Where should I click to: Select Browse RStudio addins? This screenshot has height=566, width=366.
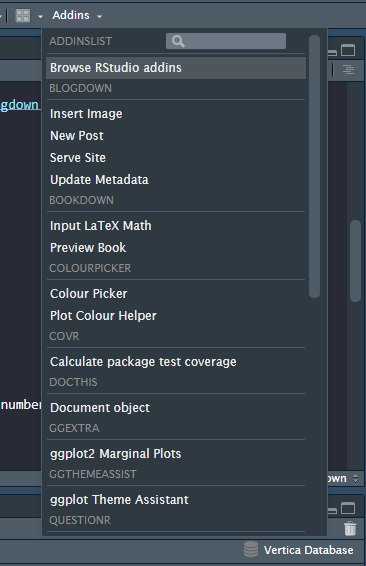[x=176, y=68]
